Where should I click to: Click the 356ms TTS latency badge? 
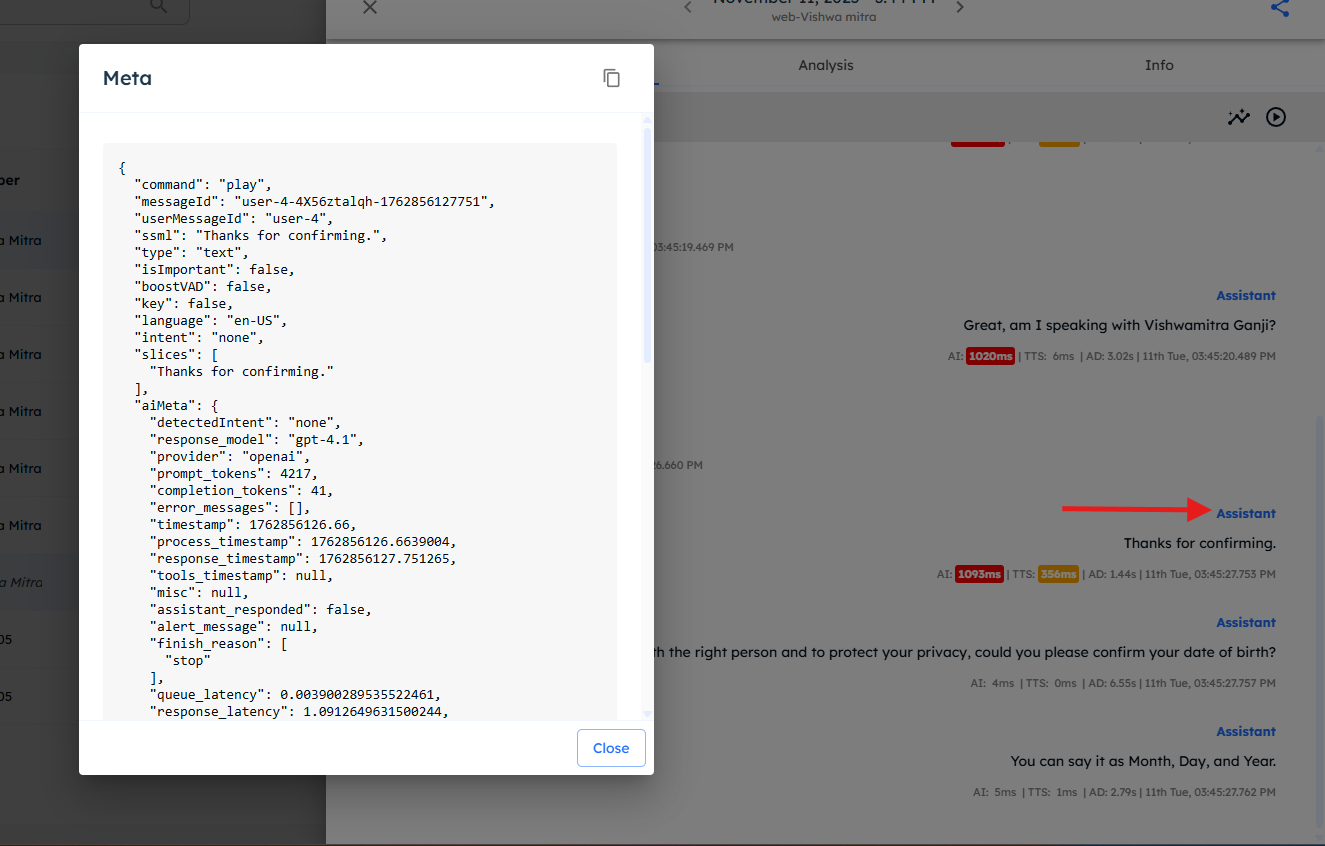1058,574
